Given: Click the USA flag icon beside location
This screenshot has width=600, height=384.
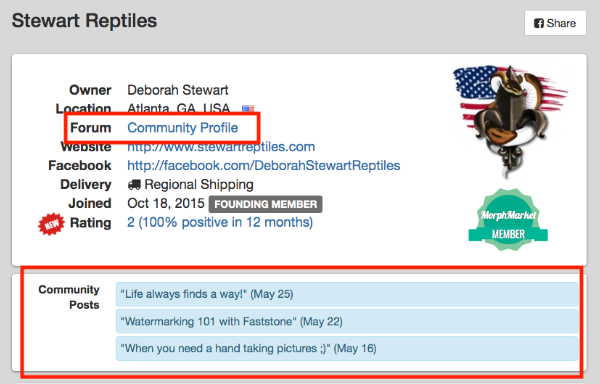Looking at the screenshot, I should tap(248, 109).
